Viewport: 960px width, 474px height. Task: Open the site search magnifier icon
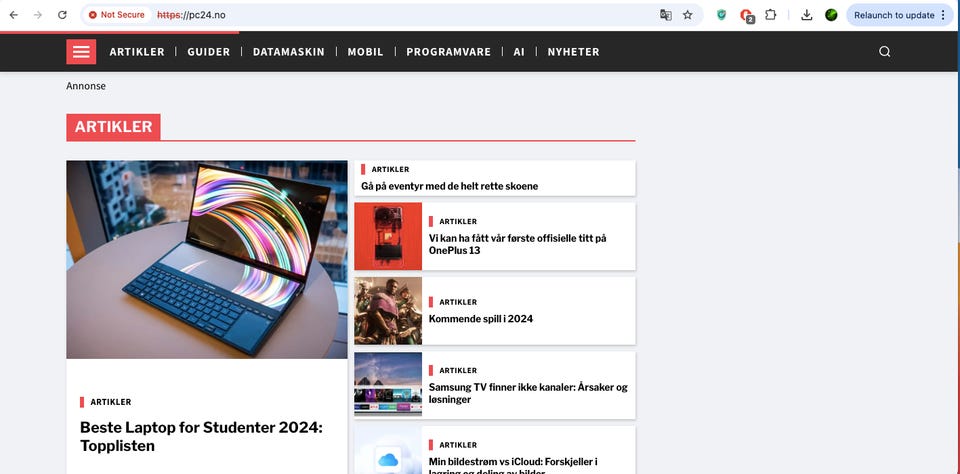tap(885, 51)
